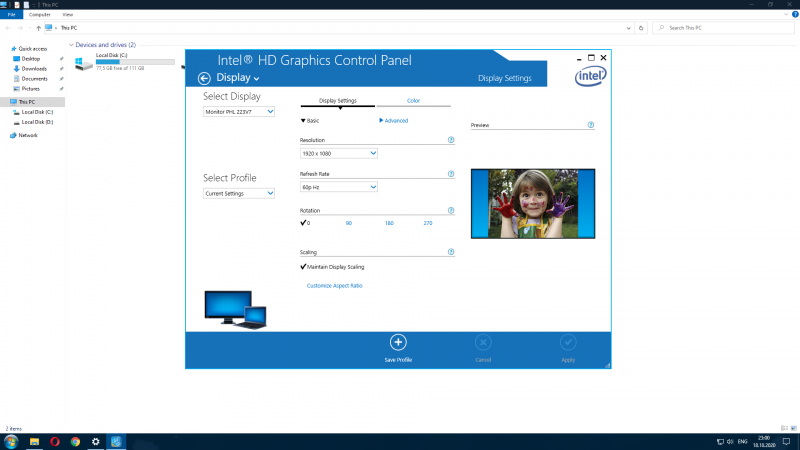Open help for the Scaling setting
The height and width of the screenshot is (450, 800).
[451, 252]
